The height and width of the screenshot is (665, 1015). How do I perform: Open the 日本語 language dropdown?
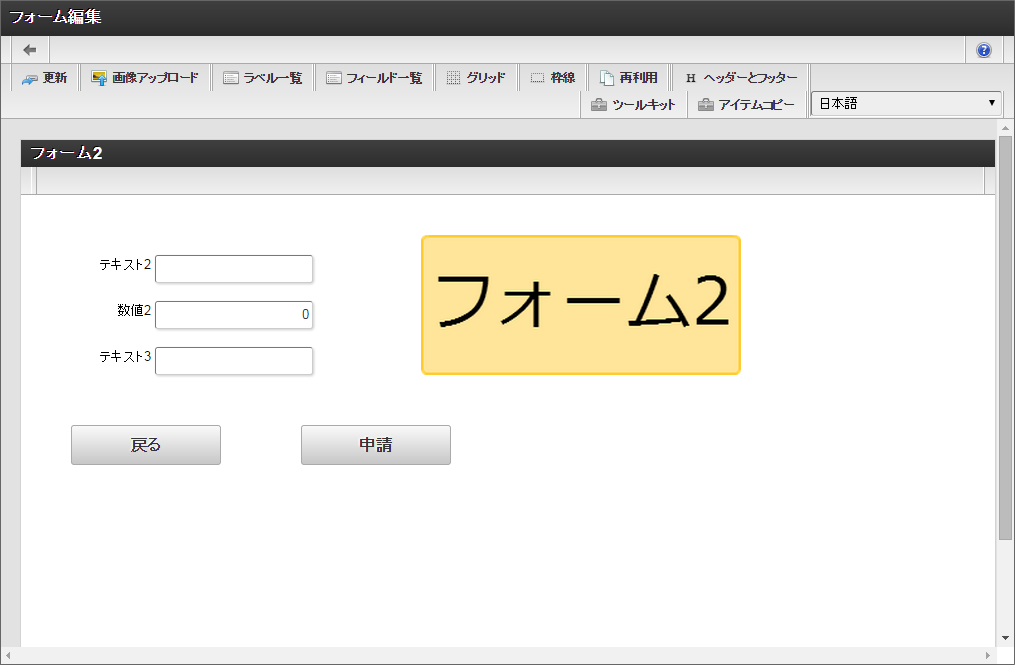[905, 103]
